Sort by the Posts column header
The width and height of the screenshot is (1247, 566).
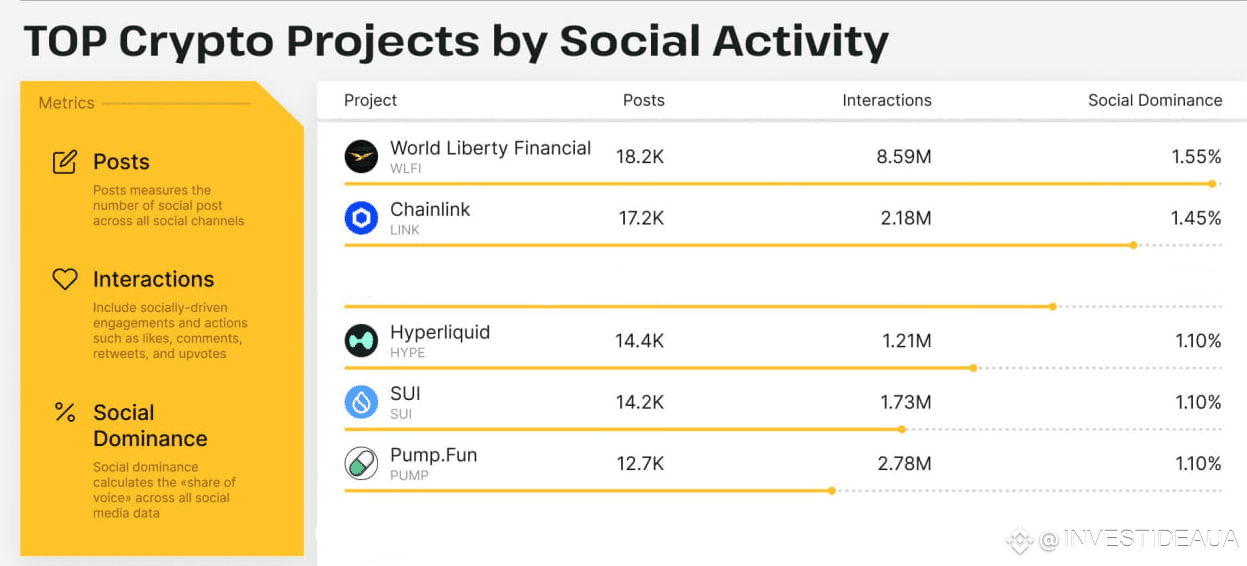tap(643, 100)
